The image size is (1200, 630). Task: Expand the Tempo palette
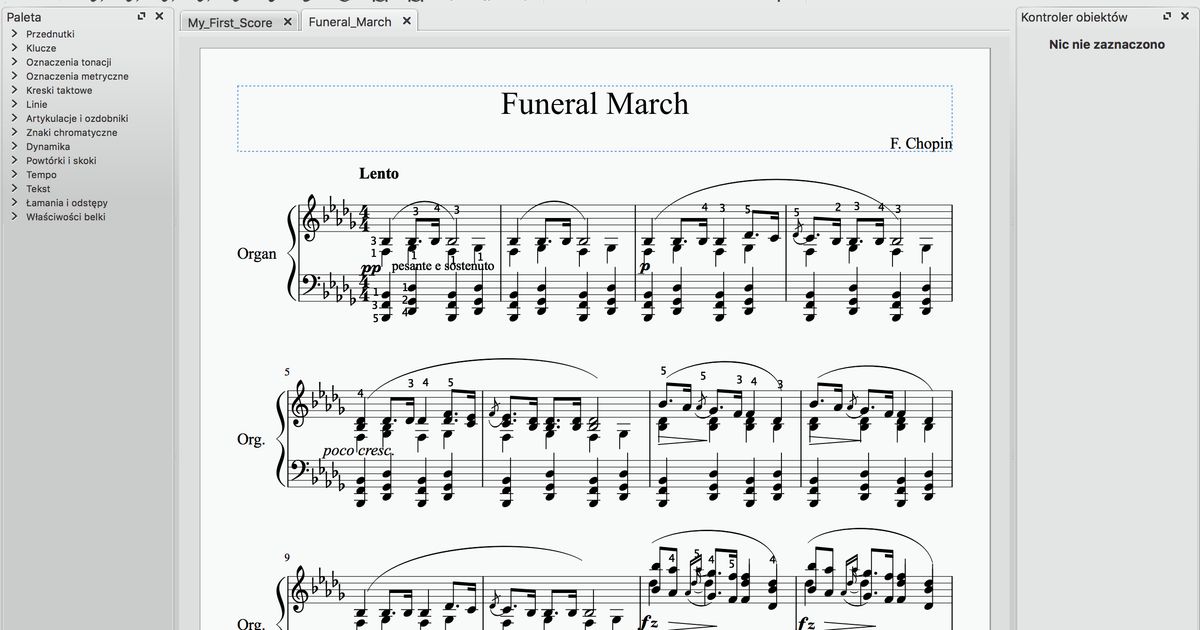point(41,174)
